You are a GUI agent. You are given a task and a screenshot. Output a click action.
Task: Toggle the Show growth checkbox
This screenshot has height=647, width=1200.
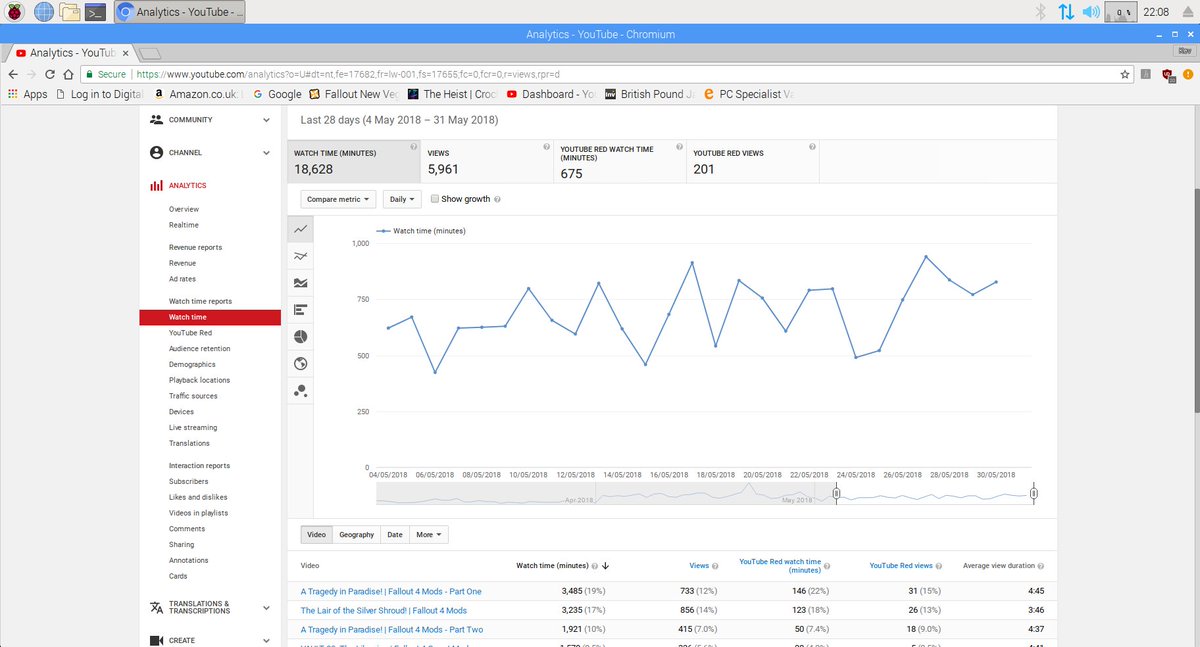pyautogui.click(x=434, y=199)
